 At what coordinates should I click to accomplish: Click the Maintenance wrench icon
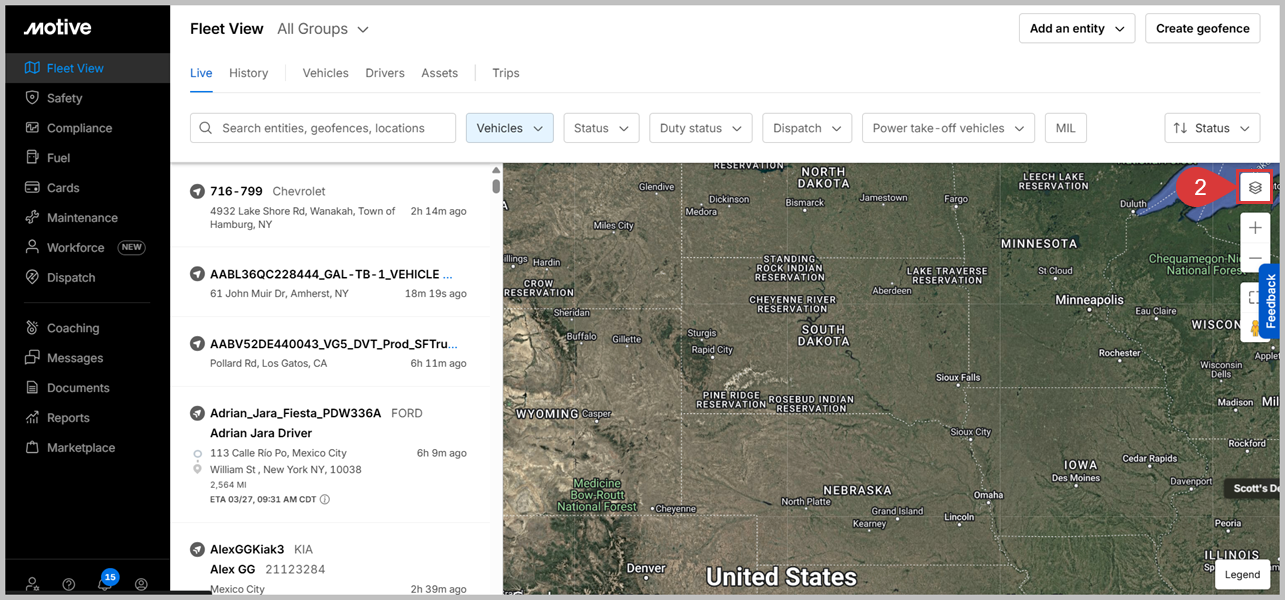click(32, 218)
